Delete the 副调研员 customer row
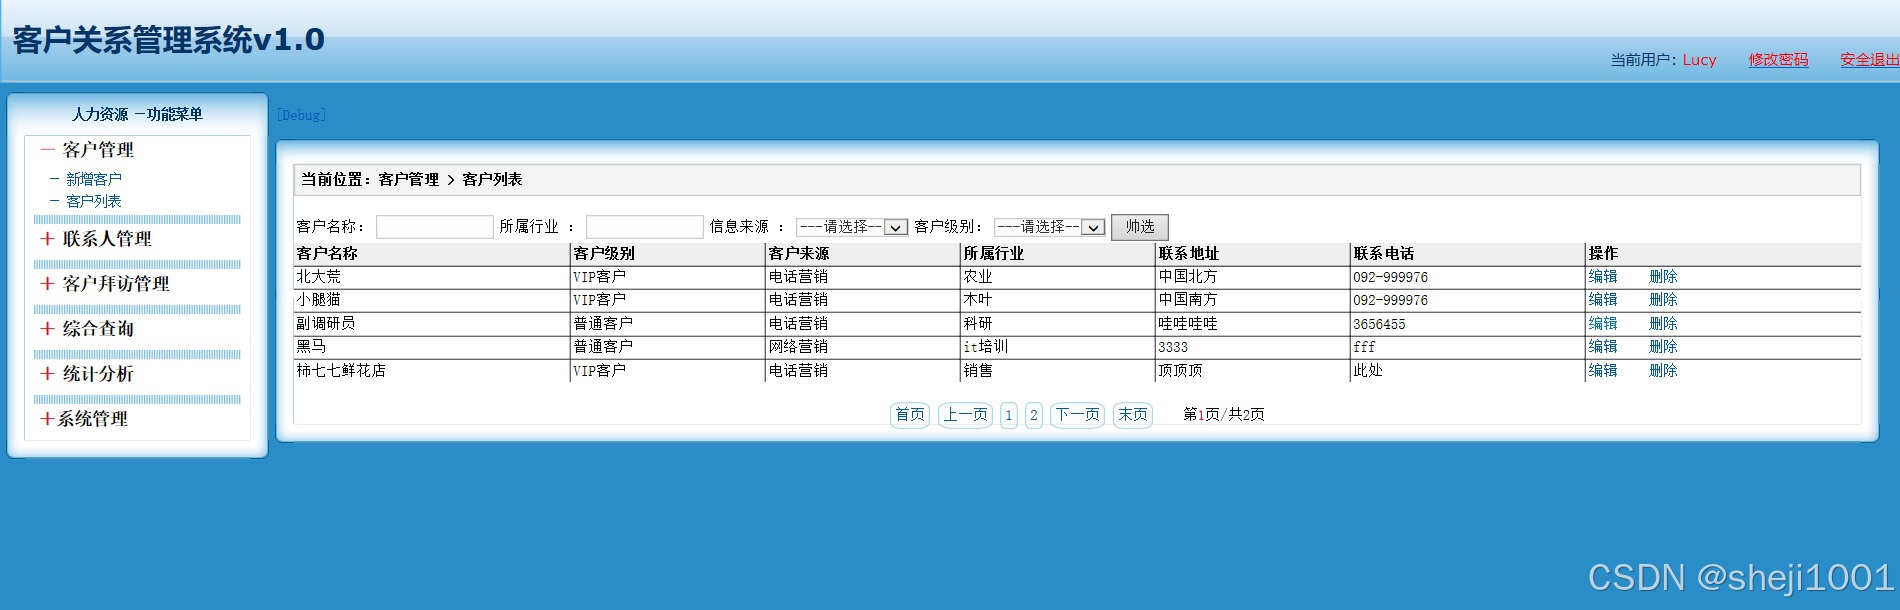1900x610 pixels. [1663, 324]
